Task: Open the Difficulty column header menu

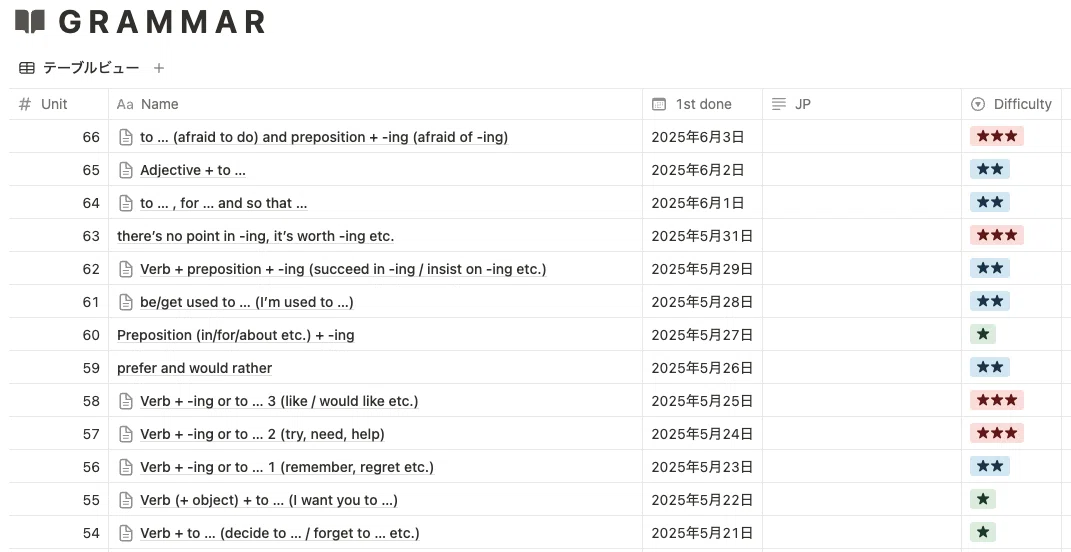Action: [x=1012, y=105]
